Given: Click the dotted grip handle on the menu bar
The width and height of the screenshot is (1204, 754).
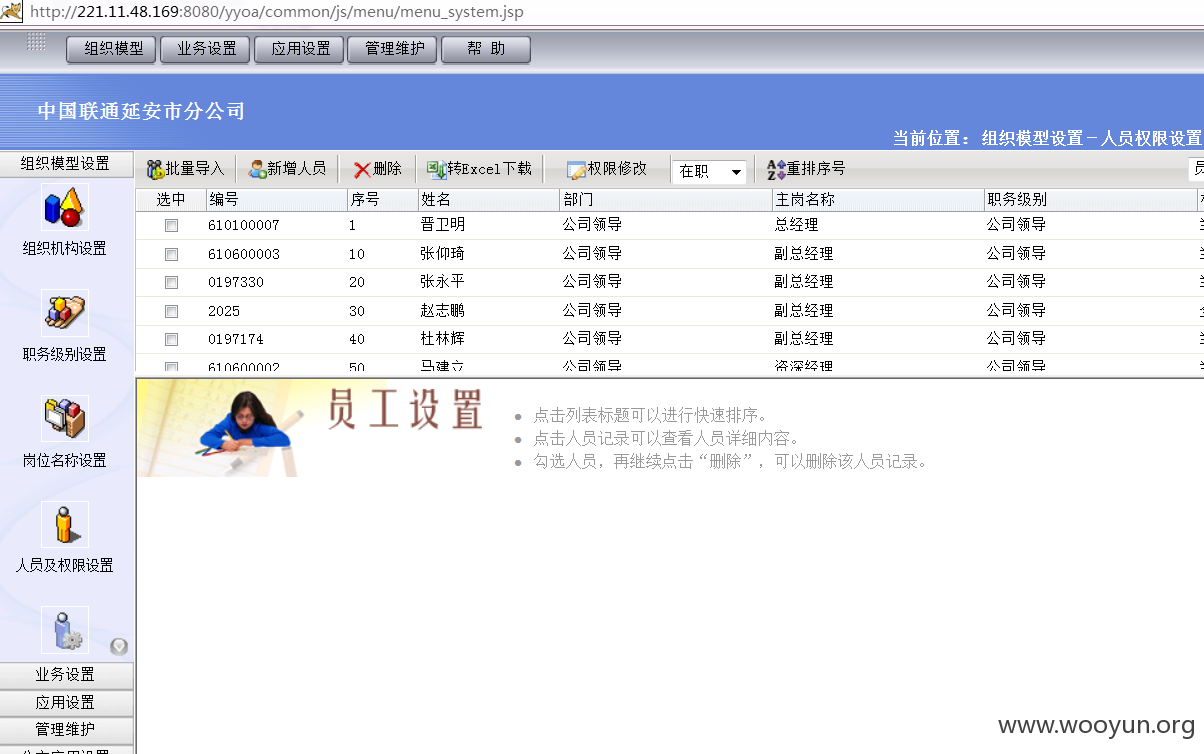Looking at the screenshot, I should [36, 41].
